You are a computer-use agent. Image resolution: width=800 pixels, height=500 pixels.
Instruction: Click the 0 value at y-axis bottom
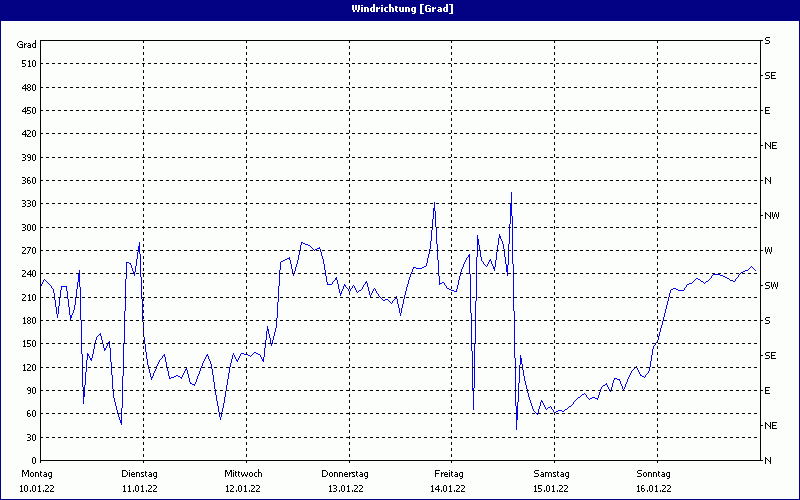(x=32, y=460)
